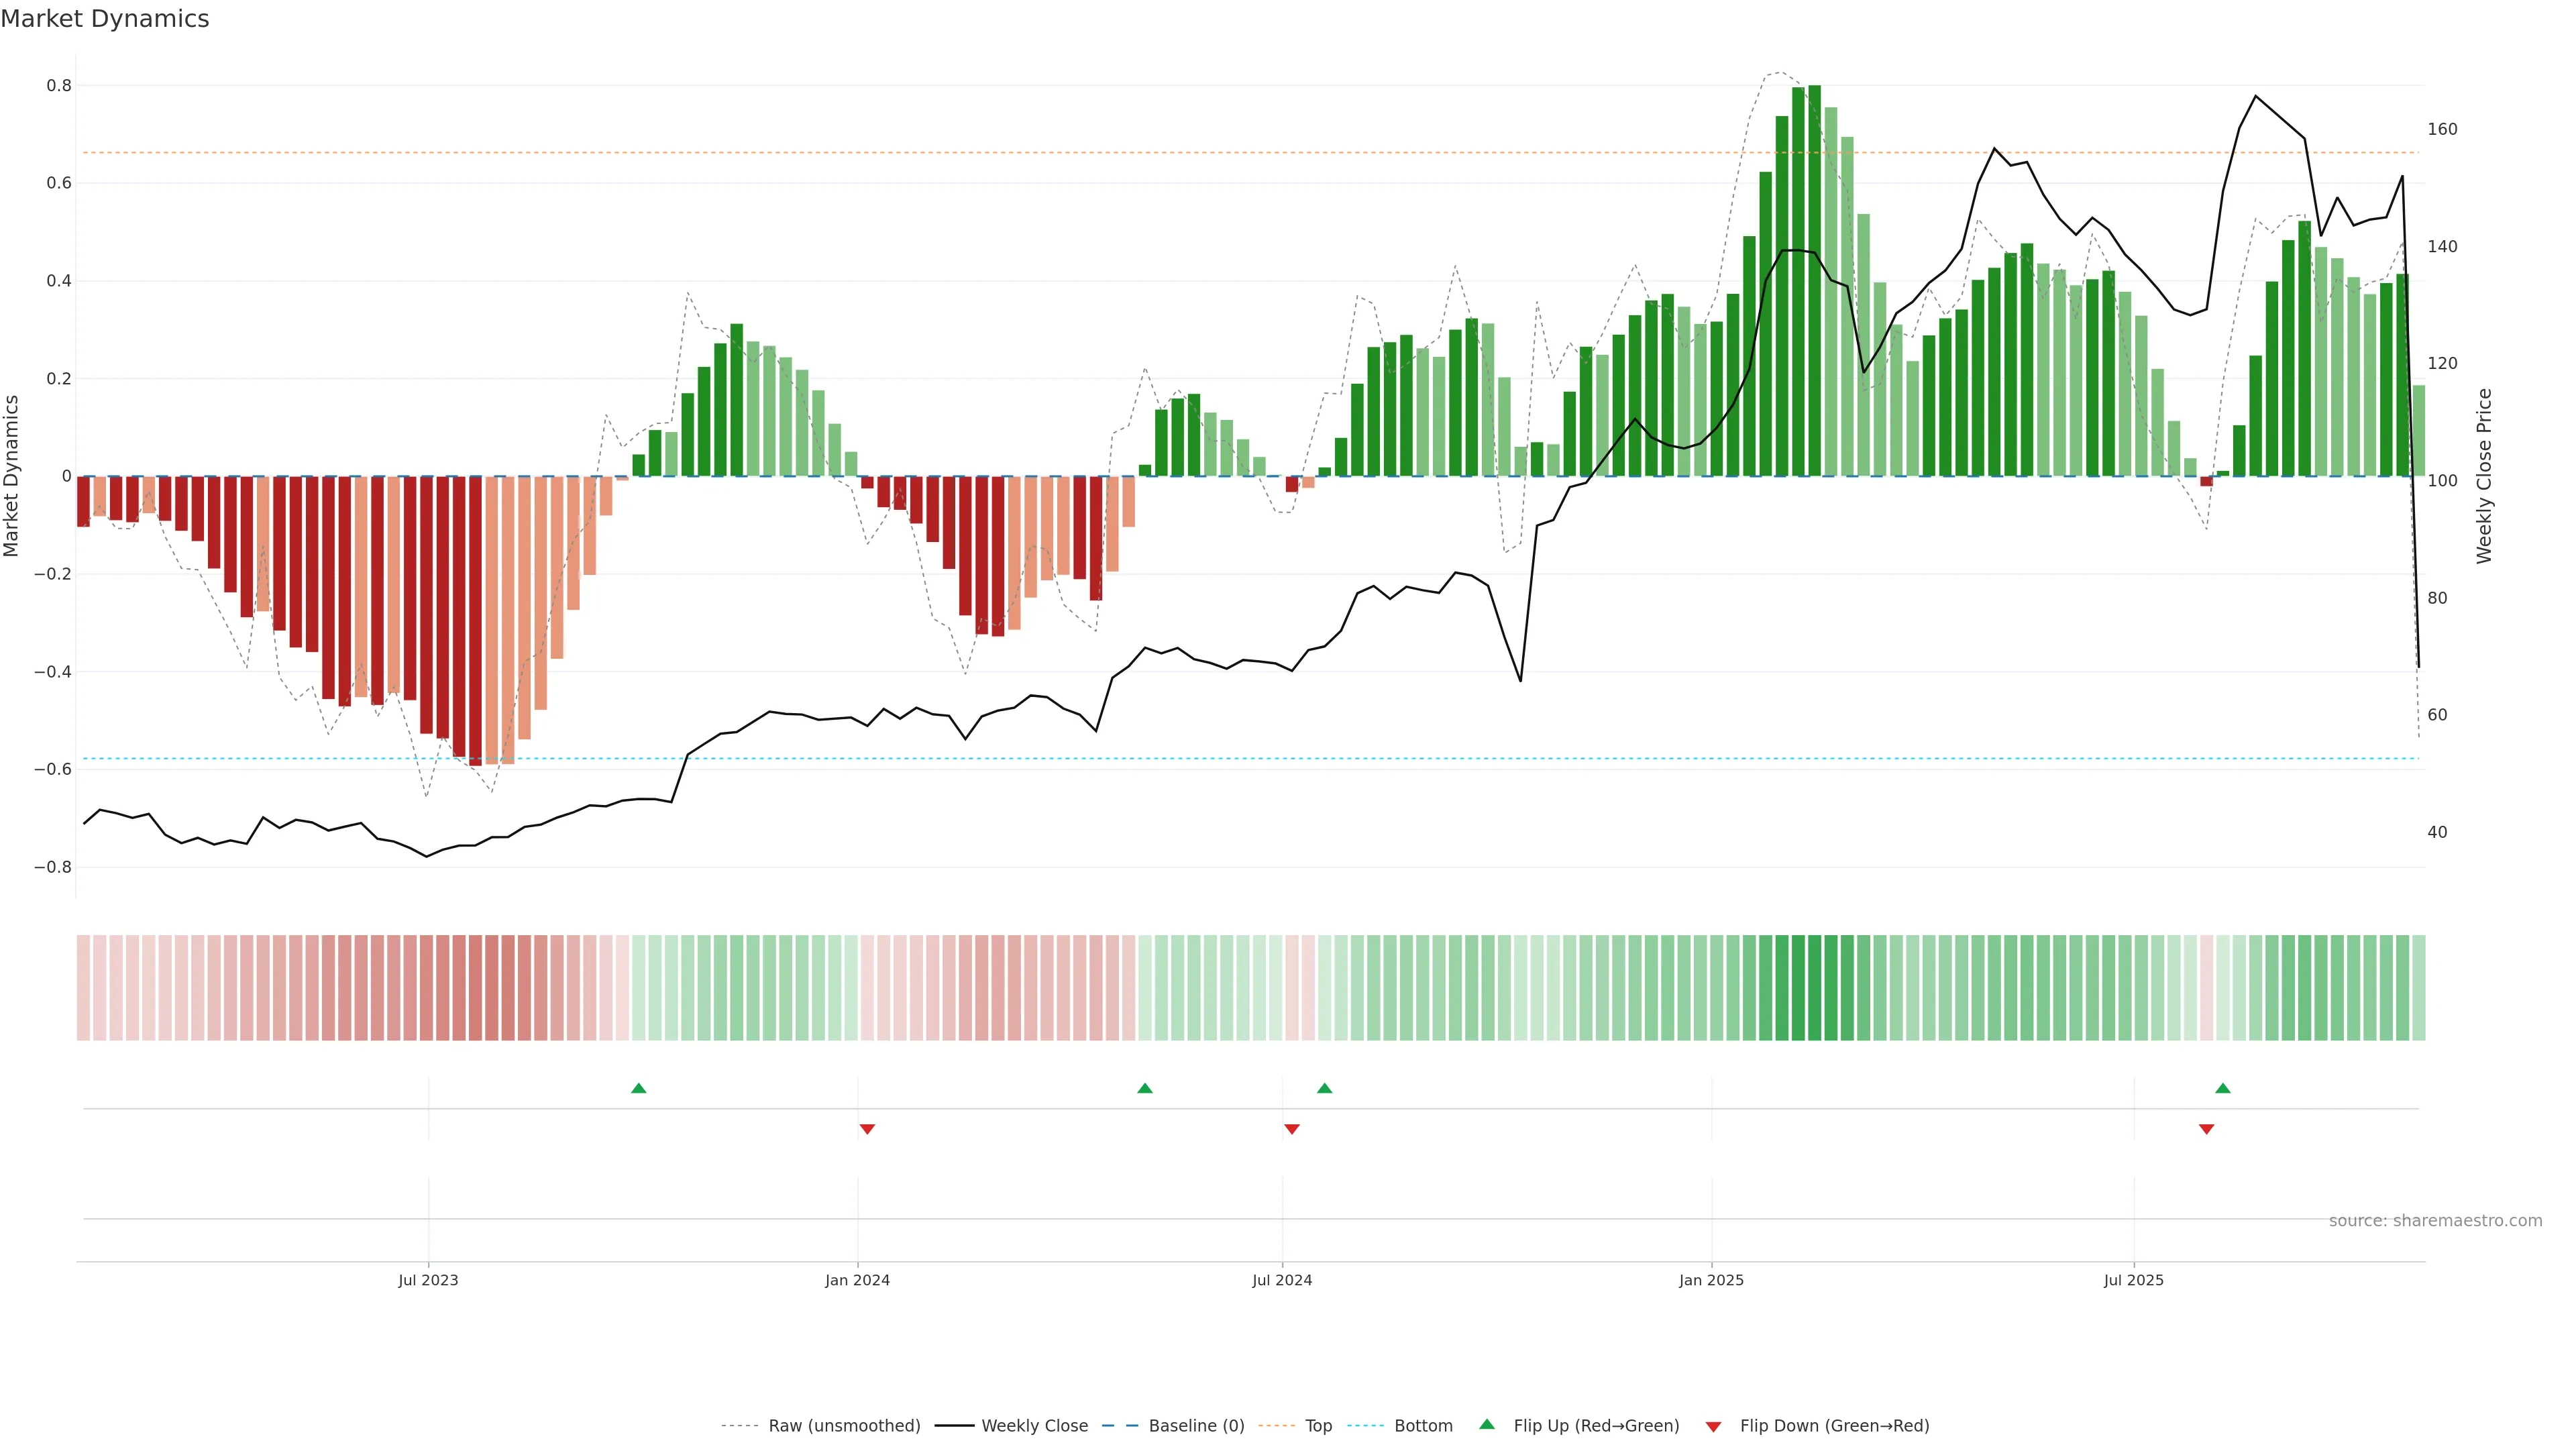Click the flip-up marker before Jul 2024

coord(1145,1088)
